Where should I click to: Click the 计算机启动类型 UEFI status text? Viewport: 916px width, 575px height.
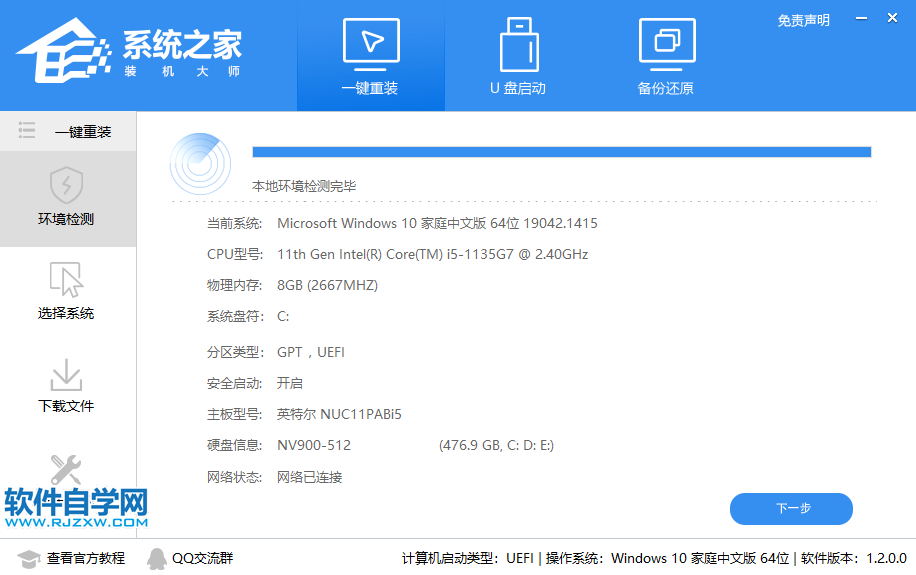(x=468, y=559)
